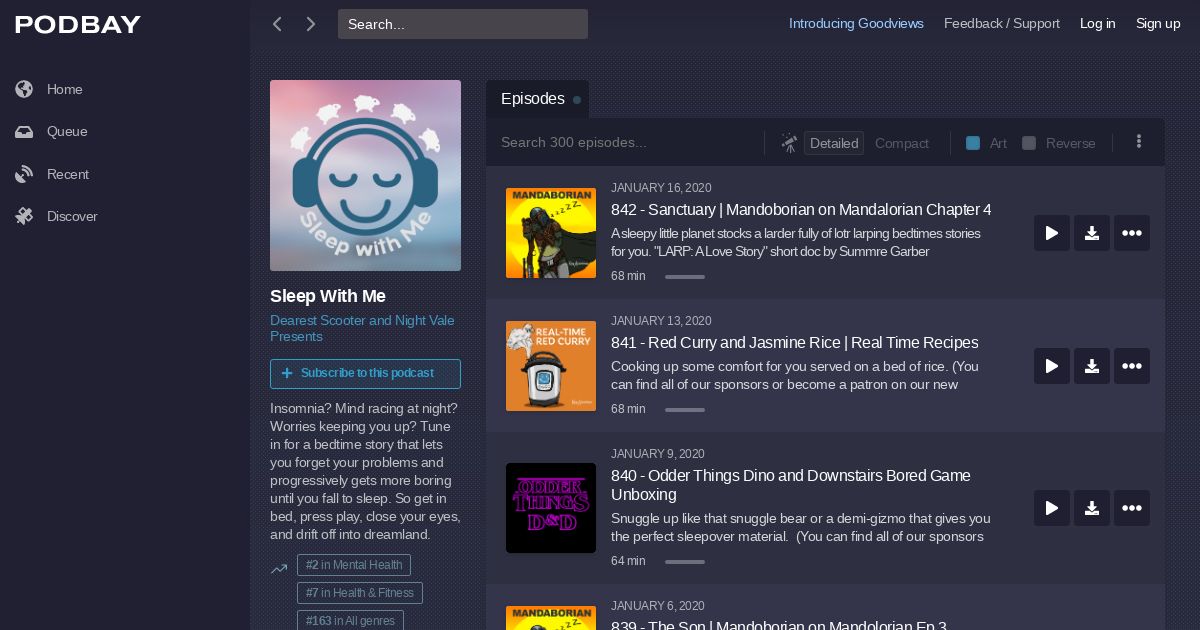
Task: Go back with the left arrow
Action: pyautogui.click(x=278, y=24)
